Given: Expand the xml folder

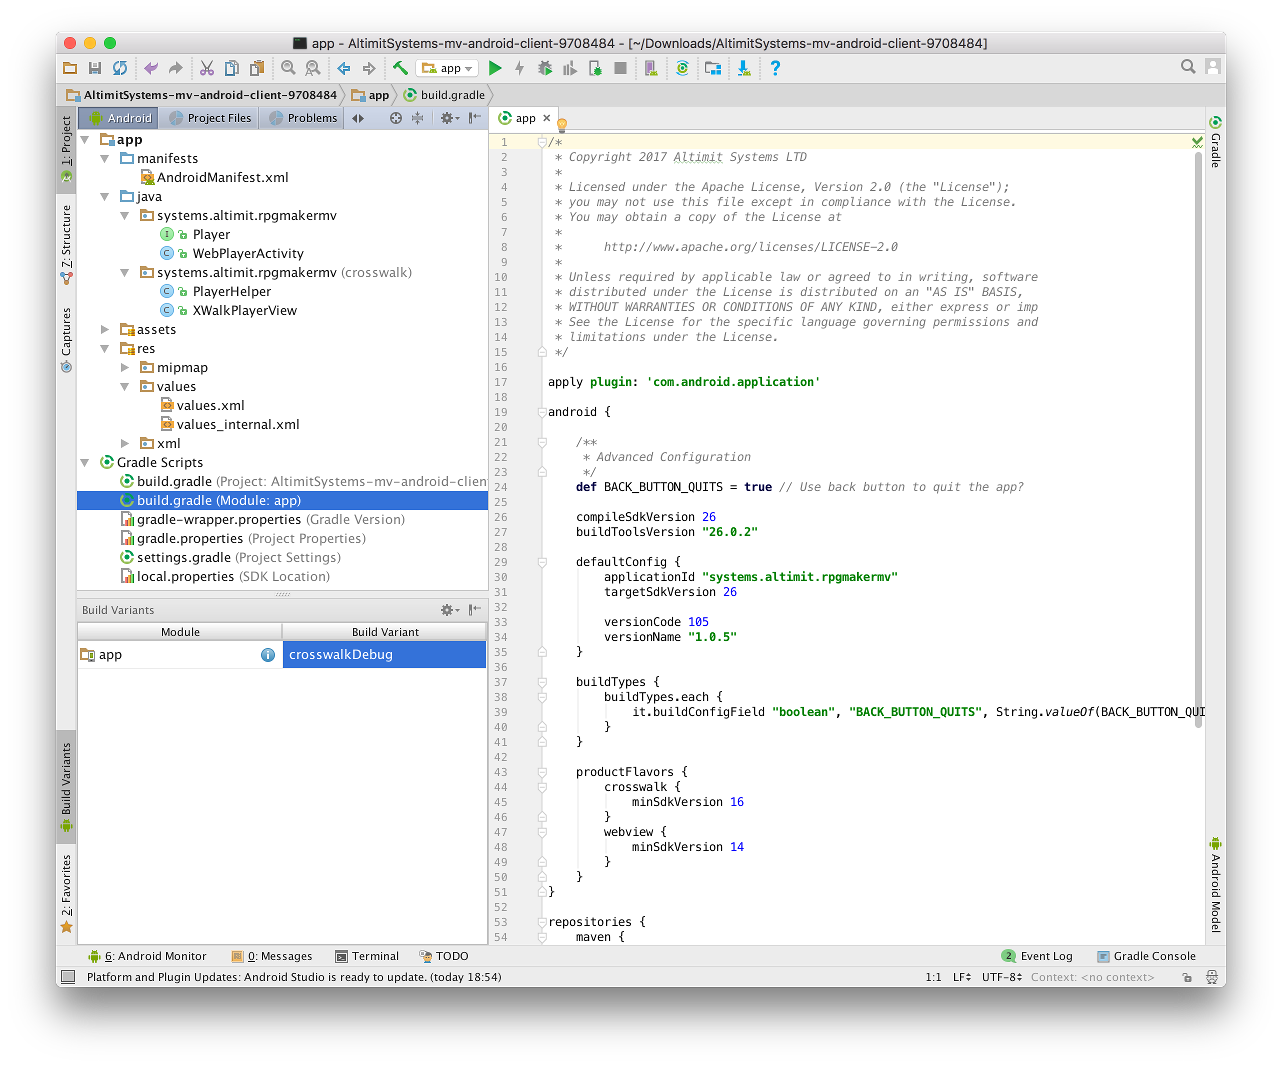Looking at the screenshot, I should click(x=125, y=443).
